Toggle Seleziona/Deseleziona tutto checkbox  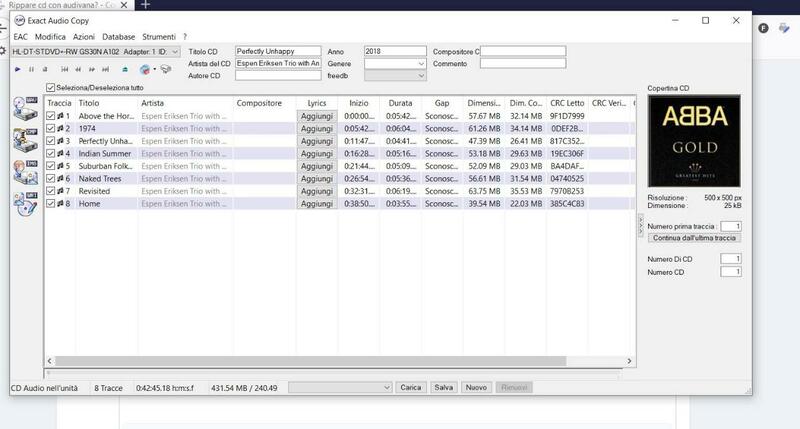point(51,88)
